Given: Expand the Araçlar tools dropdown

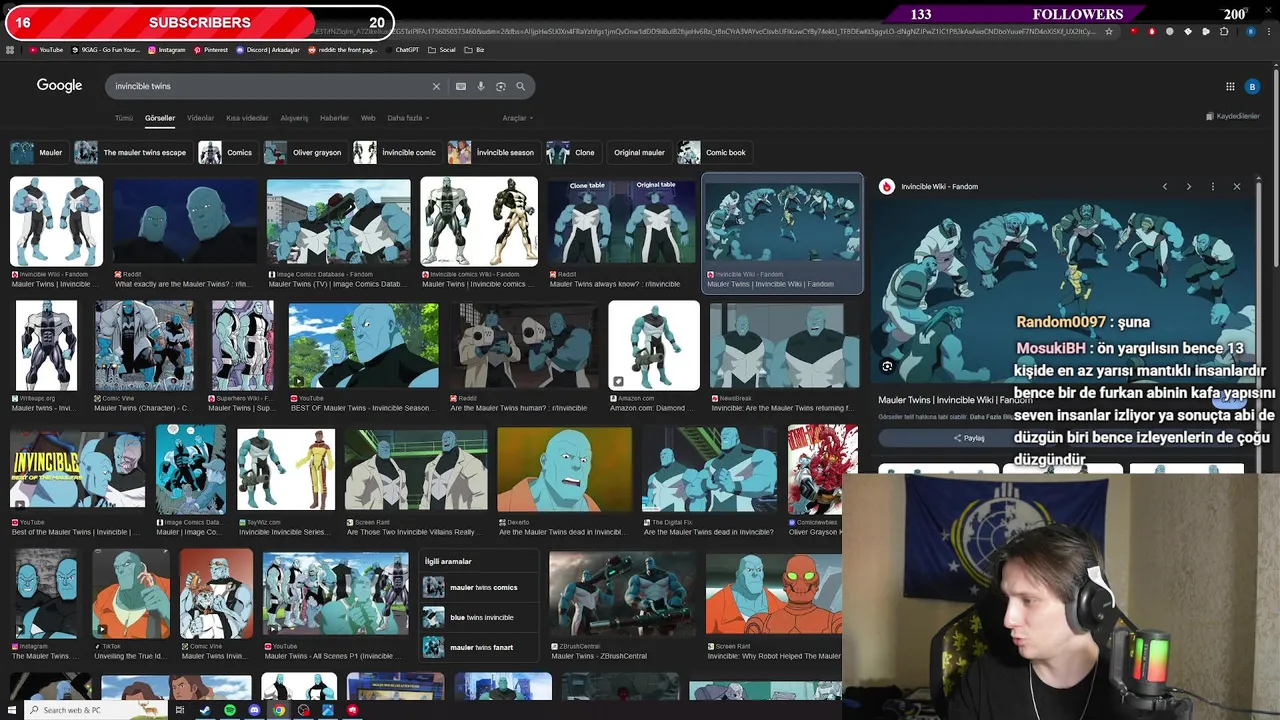Looking at the screenshot, I should [516, 118].
